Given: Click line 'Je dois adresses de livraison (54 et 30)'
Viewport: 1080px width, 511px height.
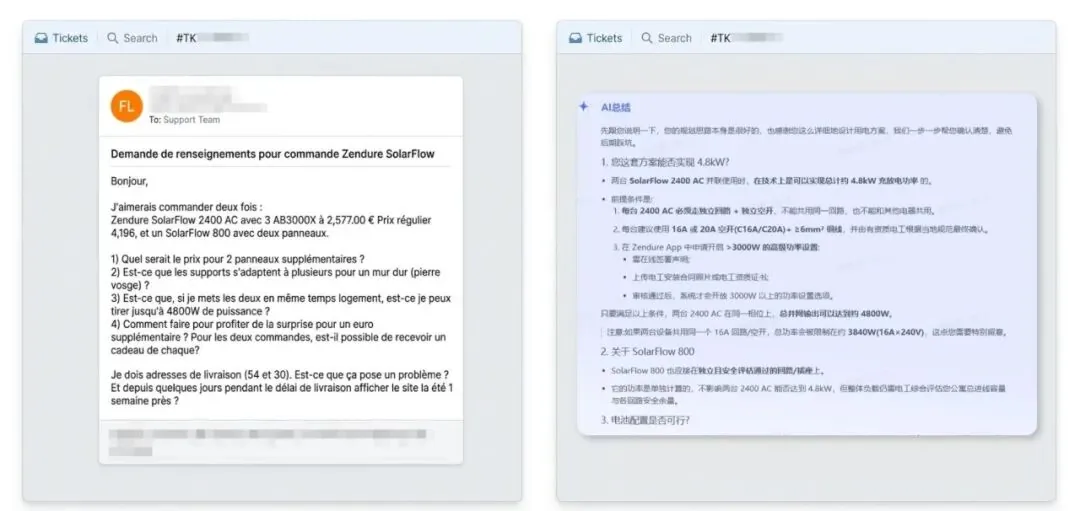Looking at the screenshot, I should (280, 375).
